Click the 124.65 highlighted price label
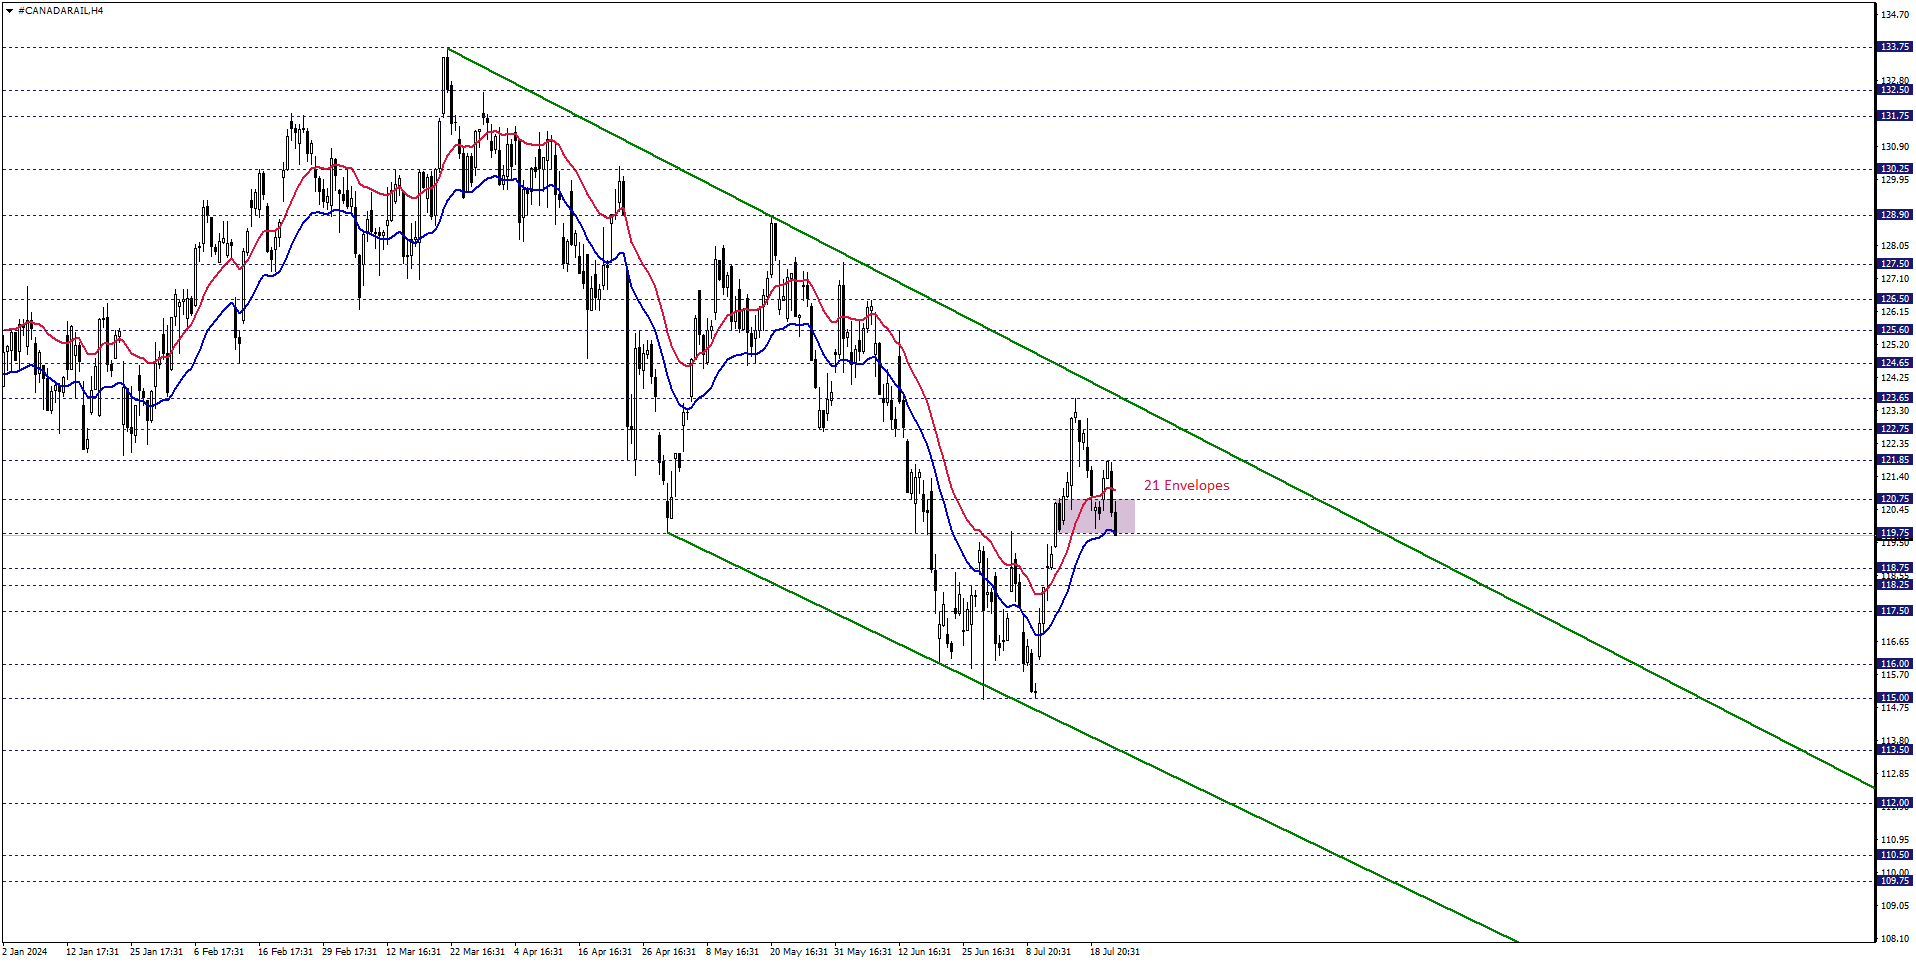The width and height of the screenshot is (1916, 963). point(1895,363)
